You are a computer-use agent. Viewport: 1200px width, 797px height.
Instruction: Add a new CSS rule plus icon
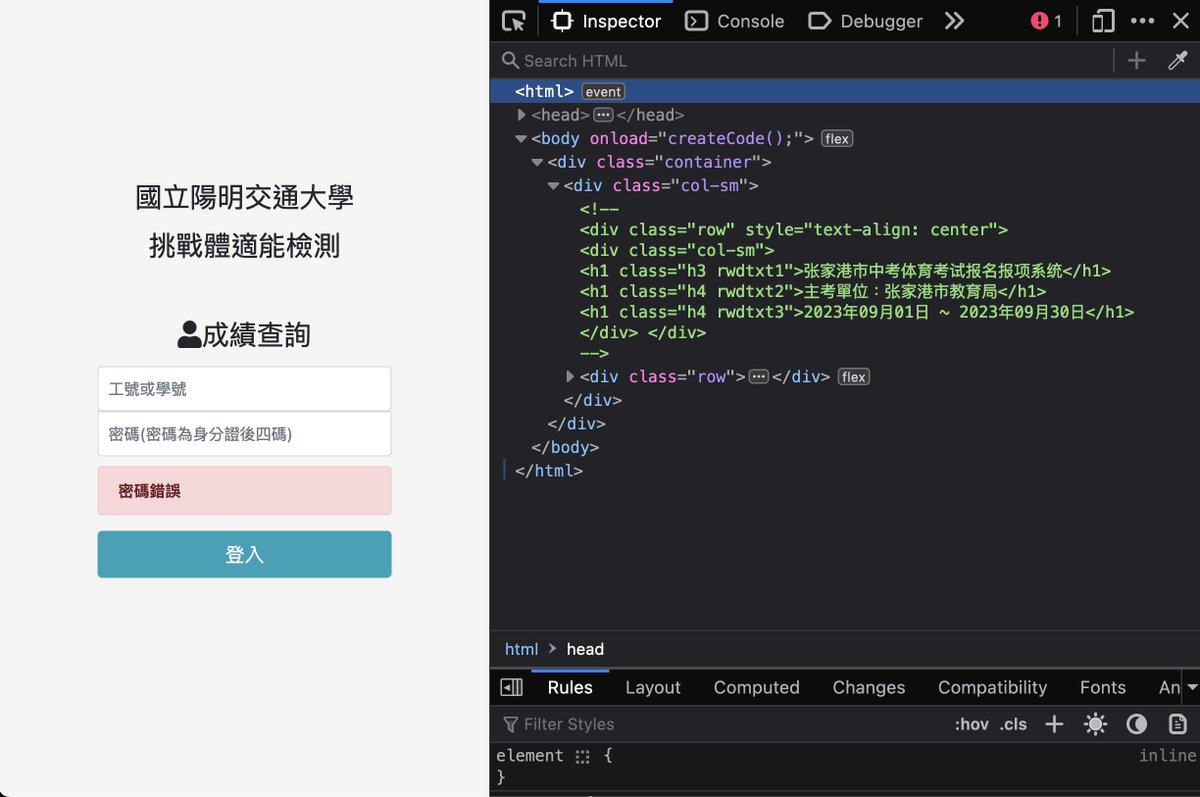click(x=1054, y=724)
